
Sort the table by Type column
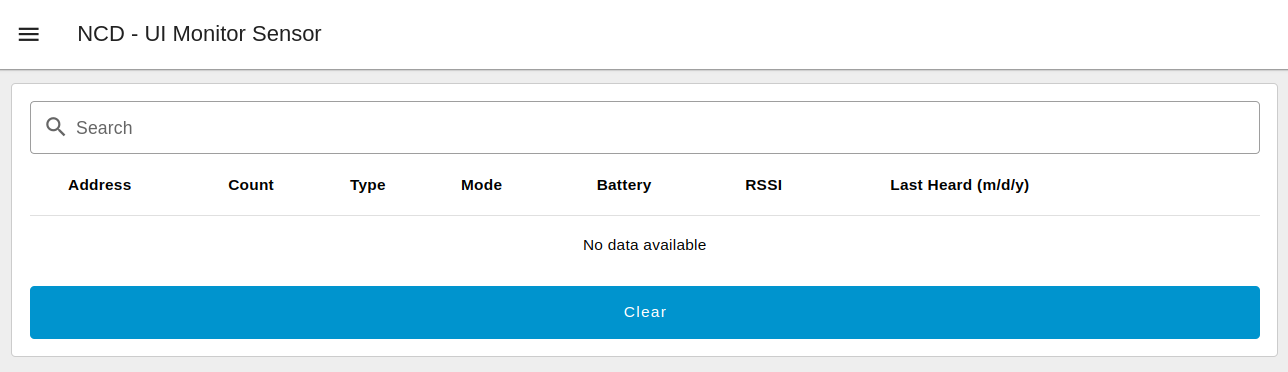point(368,185)
